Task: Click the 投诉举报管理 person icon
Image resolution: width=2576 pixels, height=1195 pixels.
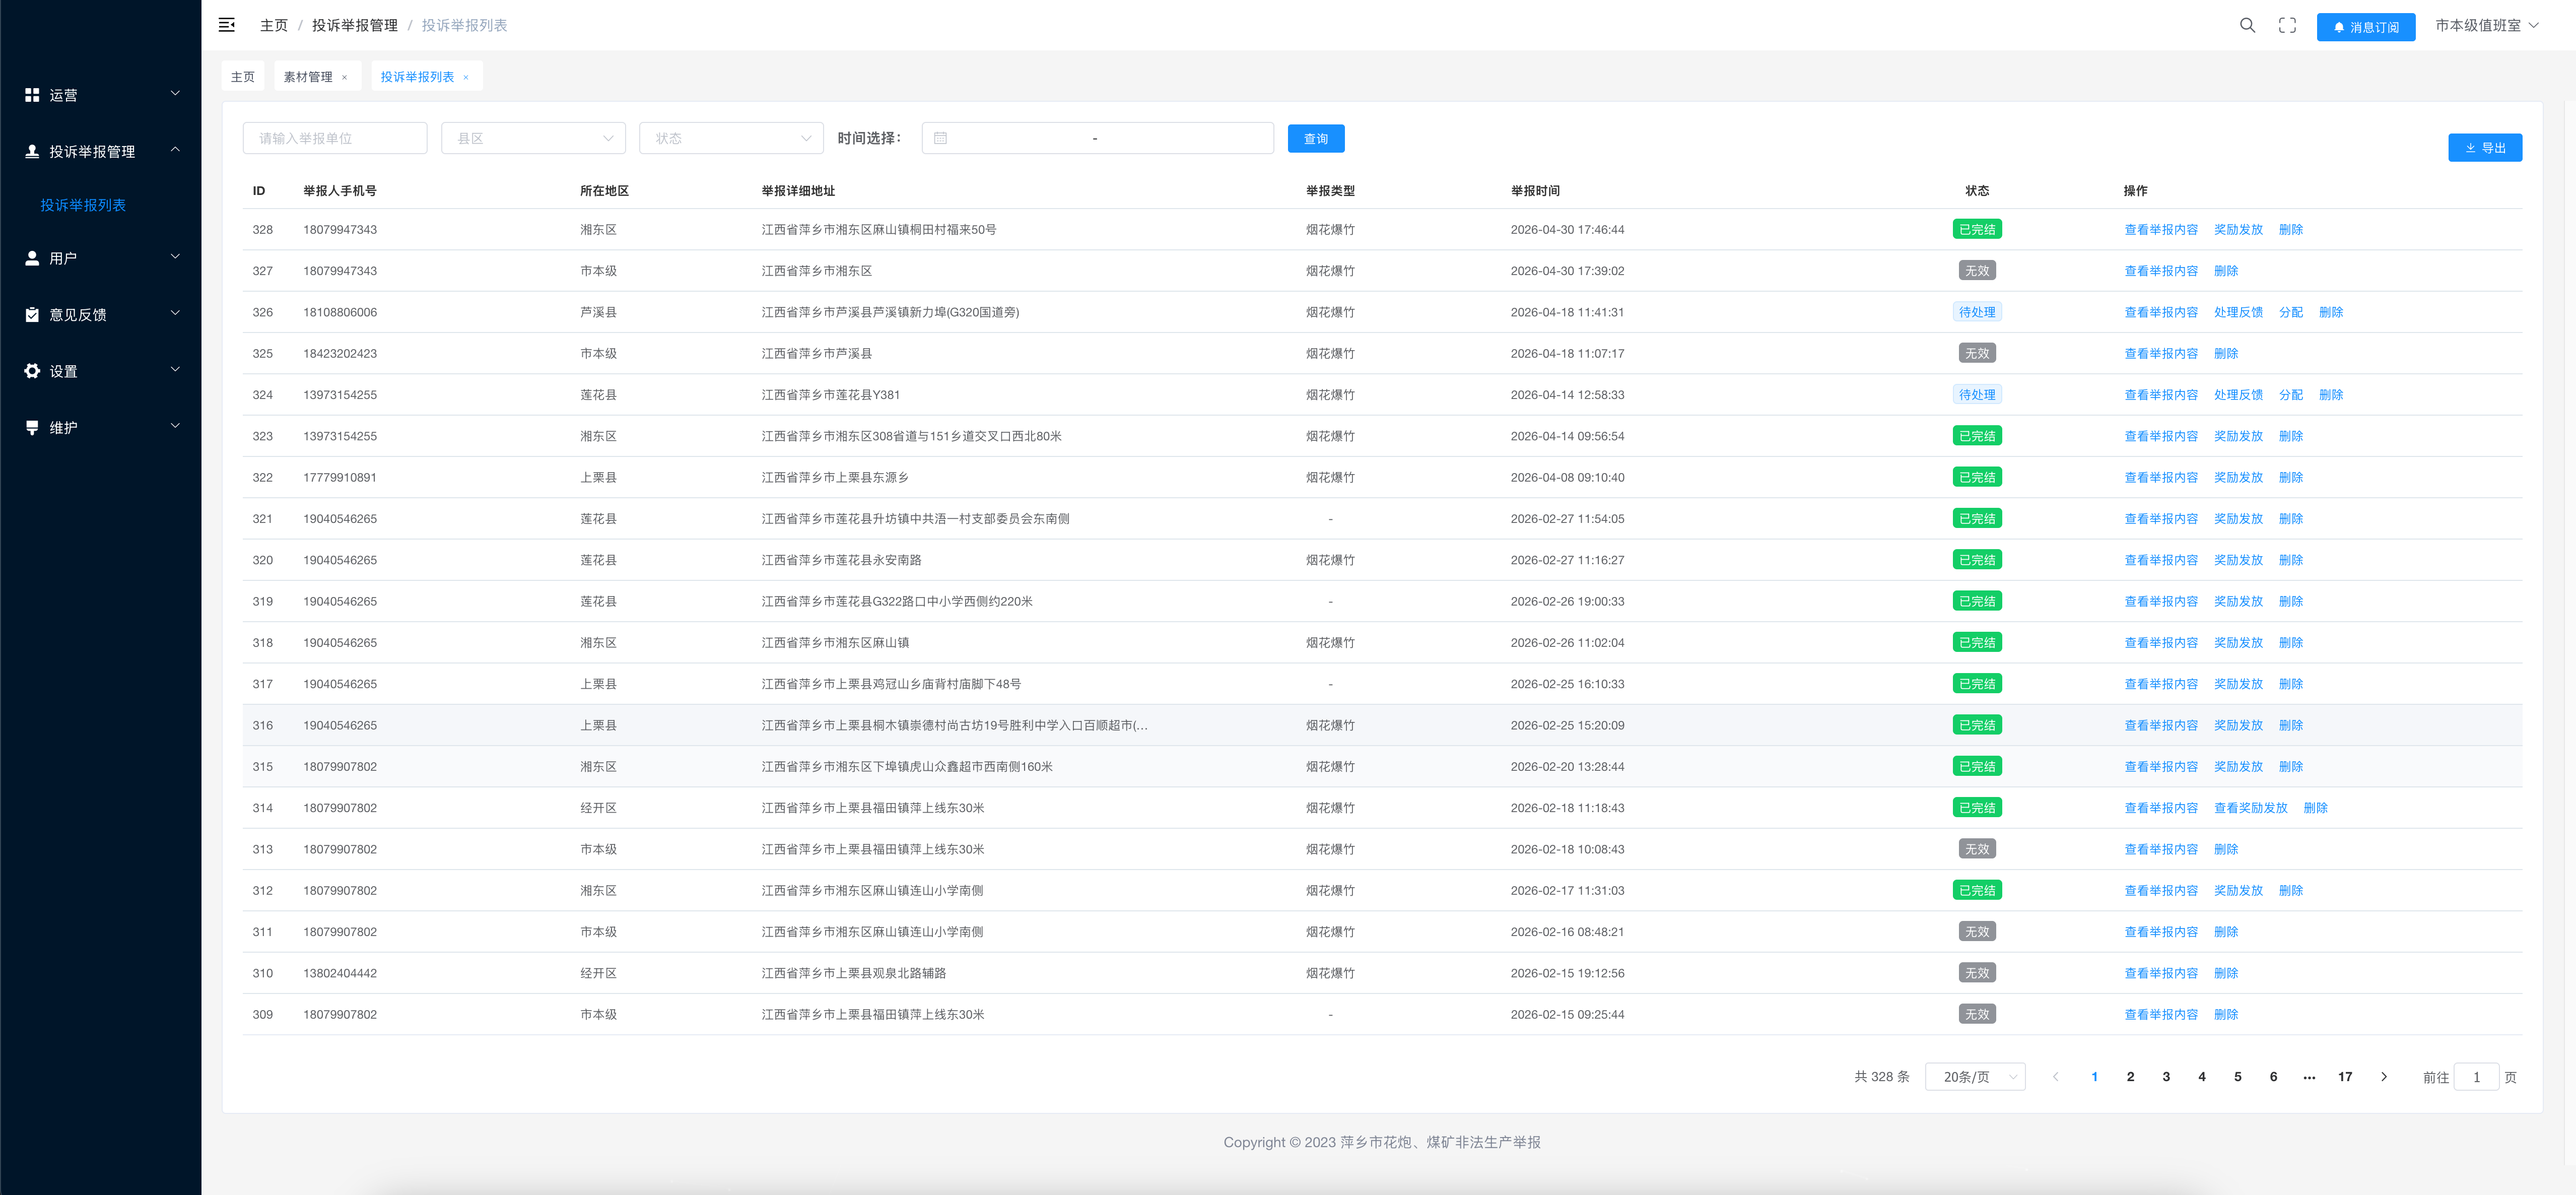Action: click(32, 151)
